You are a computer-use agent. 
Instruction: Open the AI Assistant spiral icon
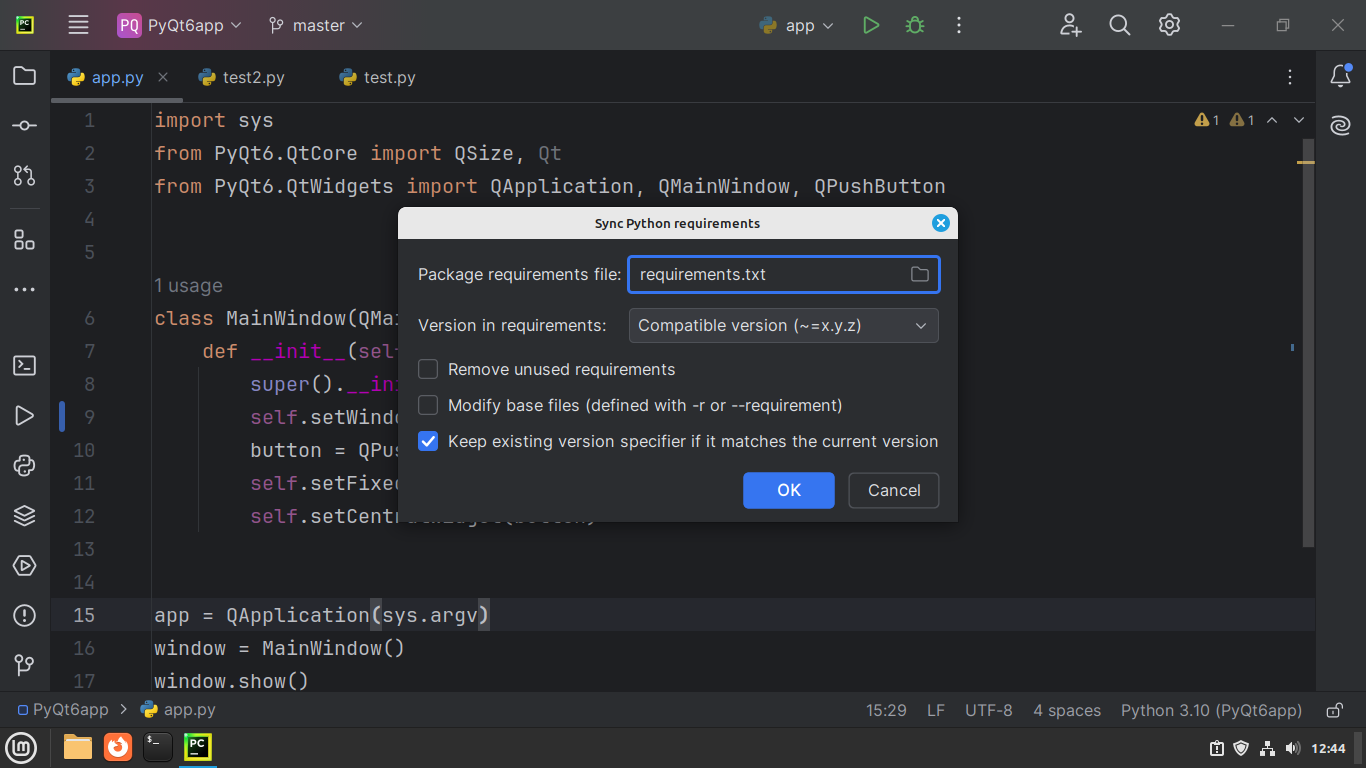[1341, 126]
